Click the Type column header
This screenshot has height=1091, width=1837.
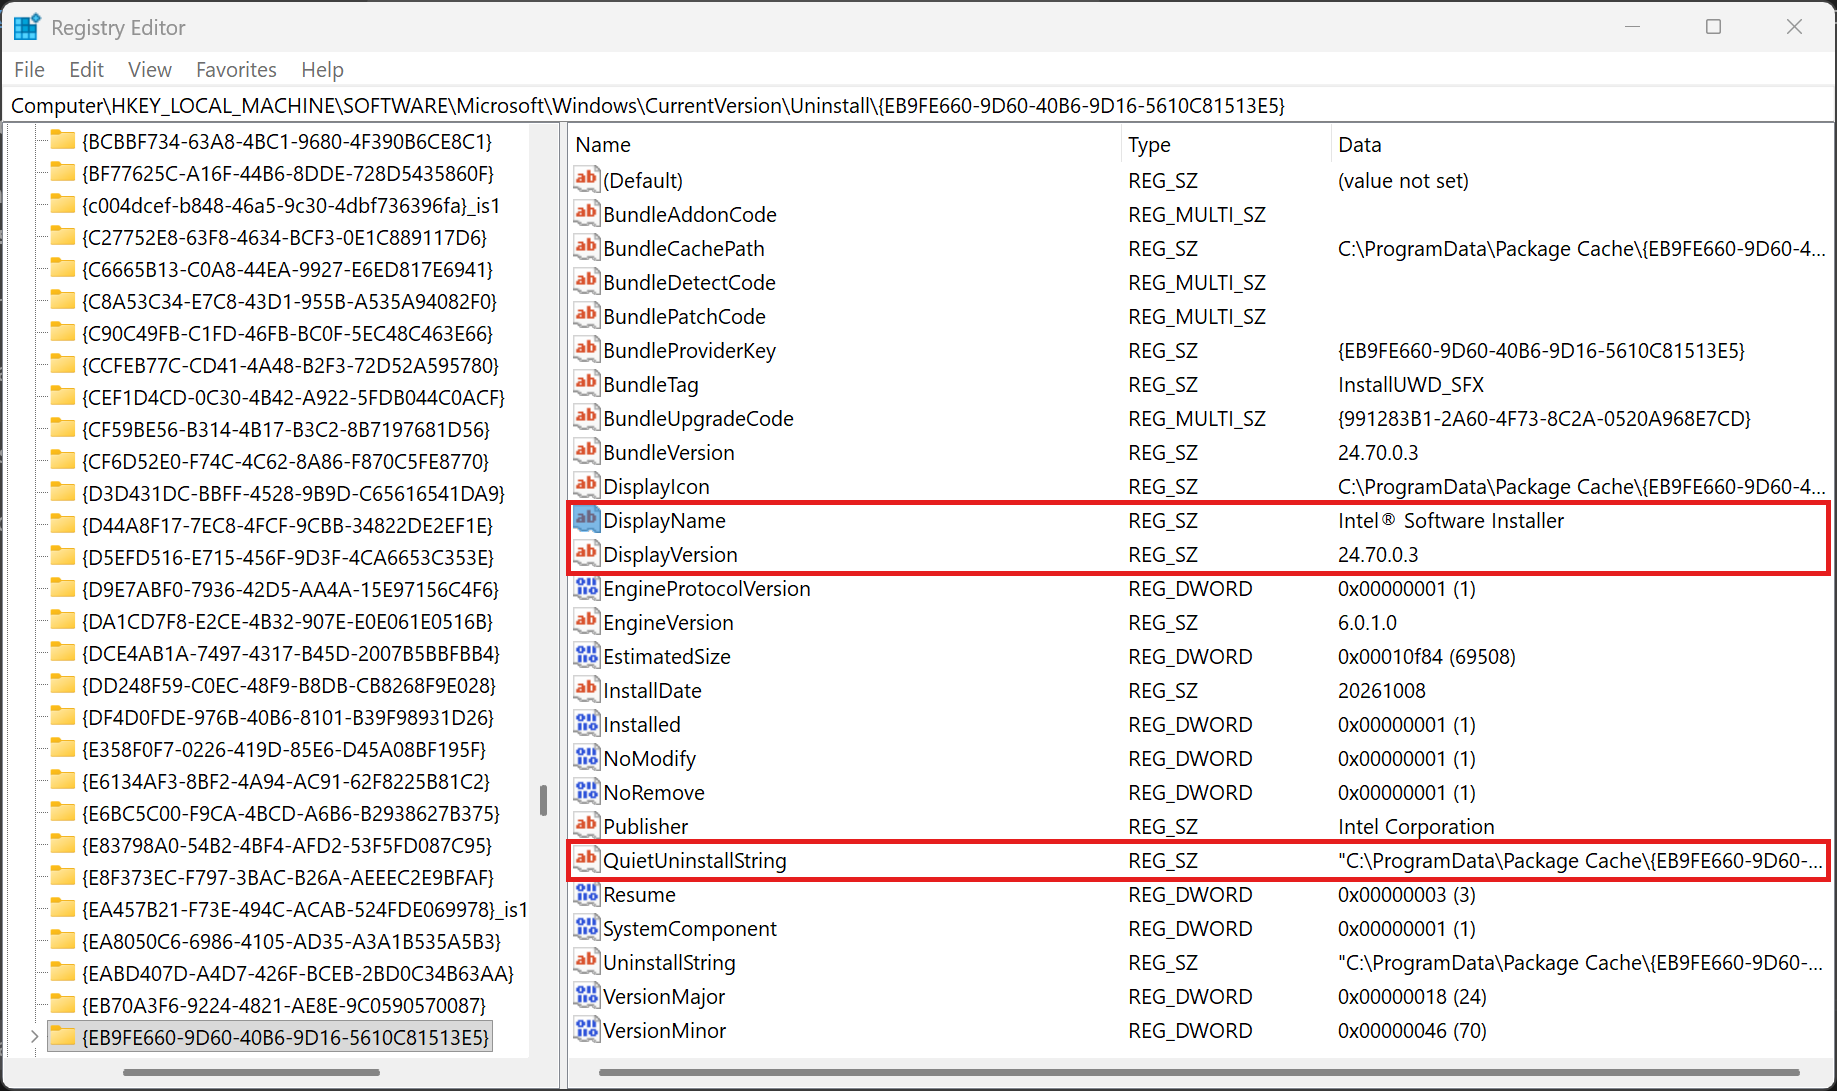point(1226,145)
